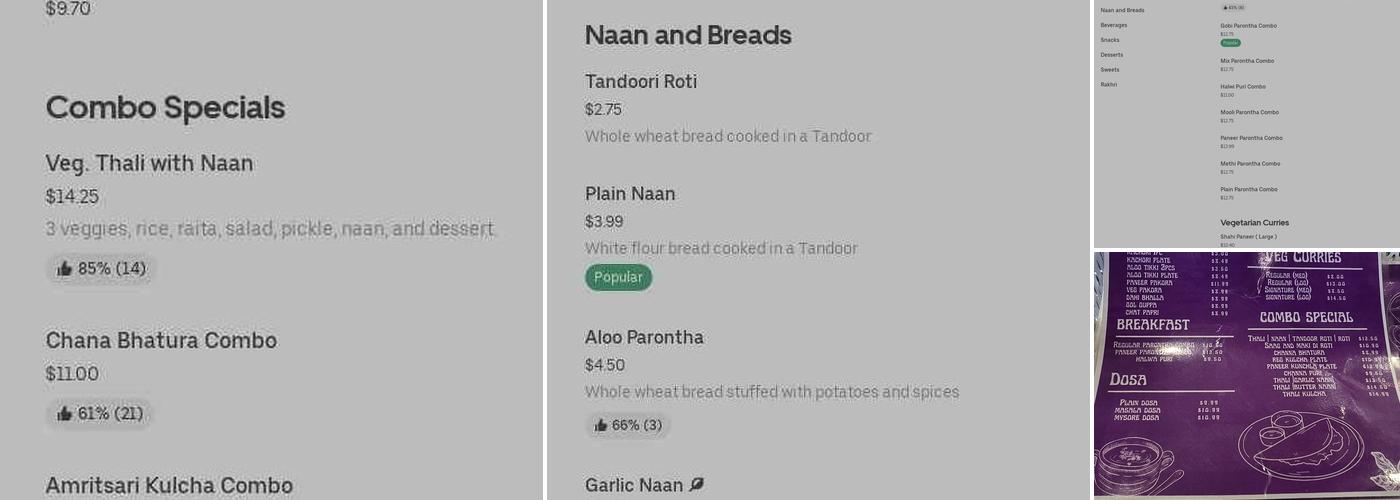Open the Desserts category
The image size is (1400, 500).
click(x=1111, y=55)
